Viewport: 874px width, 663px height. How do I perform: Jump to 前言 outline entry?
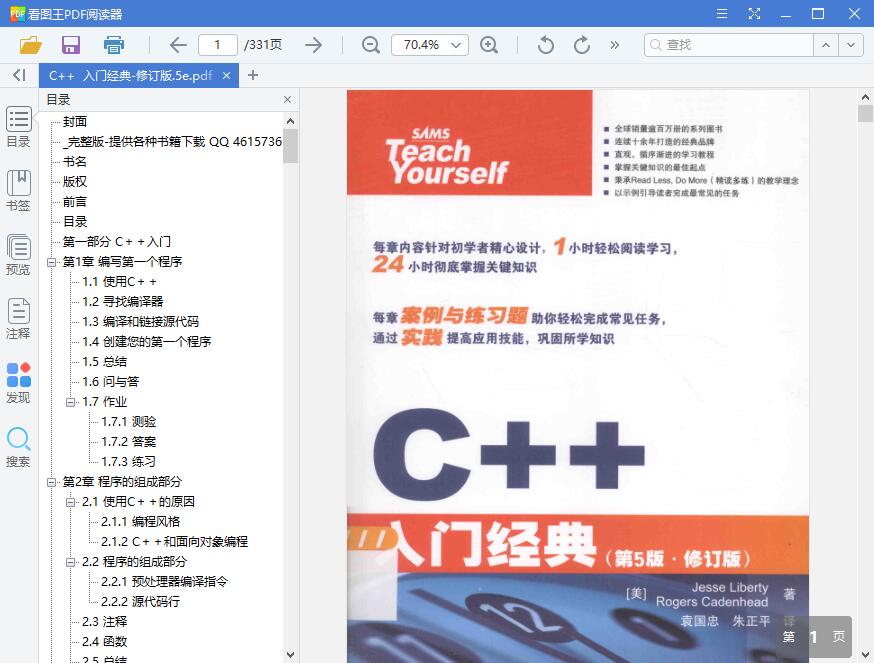75,202
